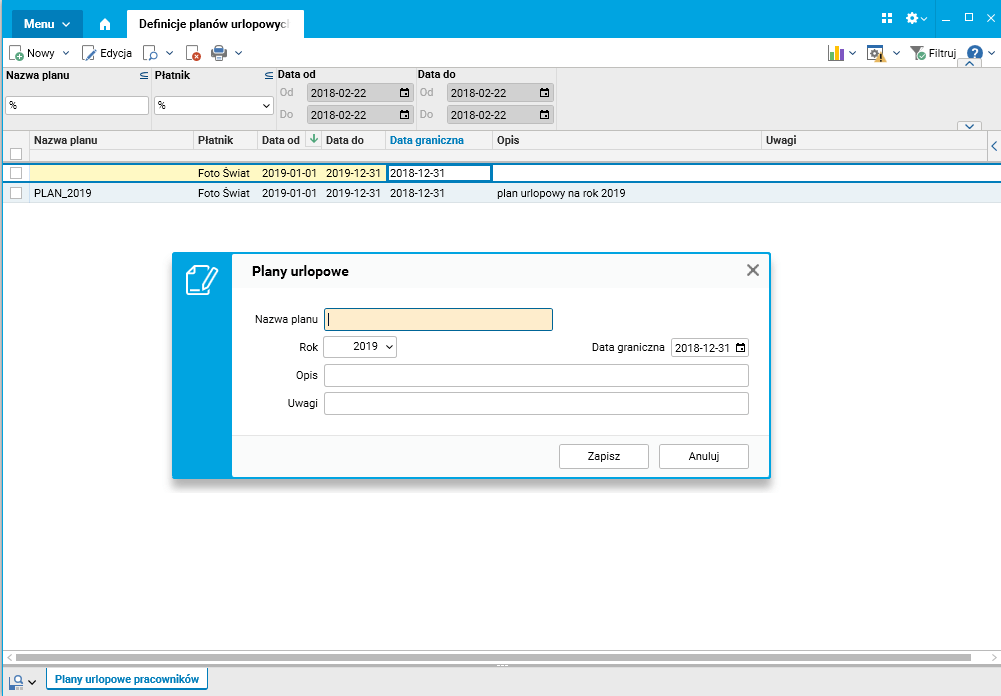Collapse the filter panel with up chevron
This screenshot has height=696, width=1001.
(x=970, y=64)
